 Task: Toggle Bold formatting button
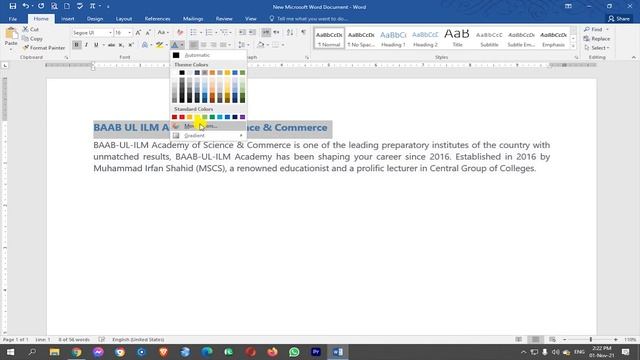(76, 45)
